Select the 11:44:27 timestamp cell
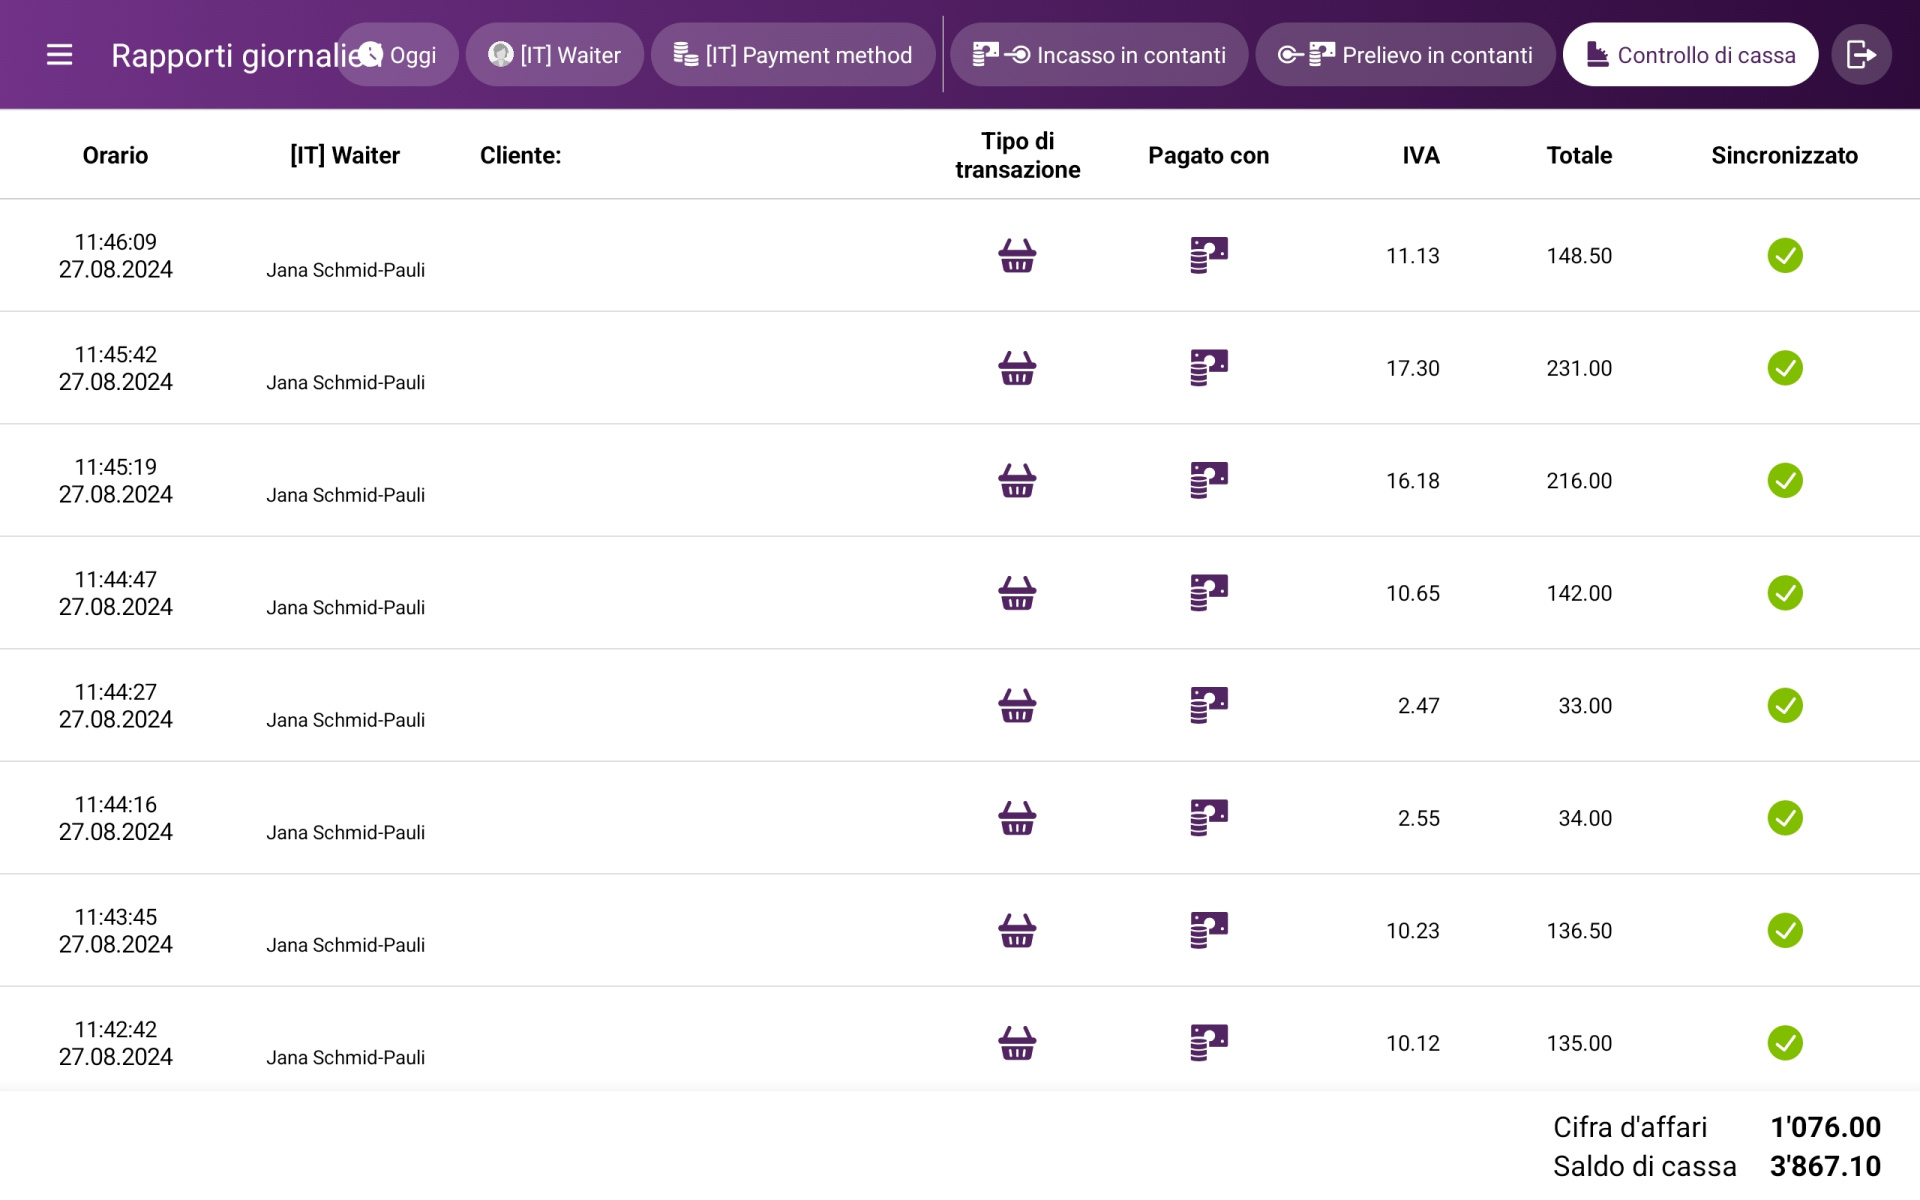Screen dimensions: 1920x1200 point(115,706)
